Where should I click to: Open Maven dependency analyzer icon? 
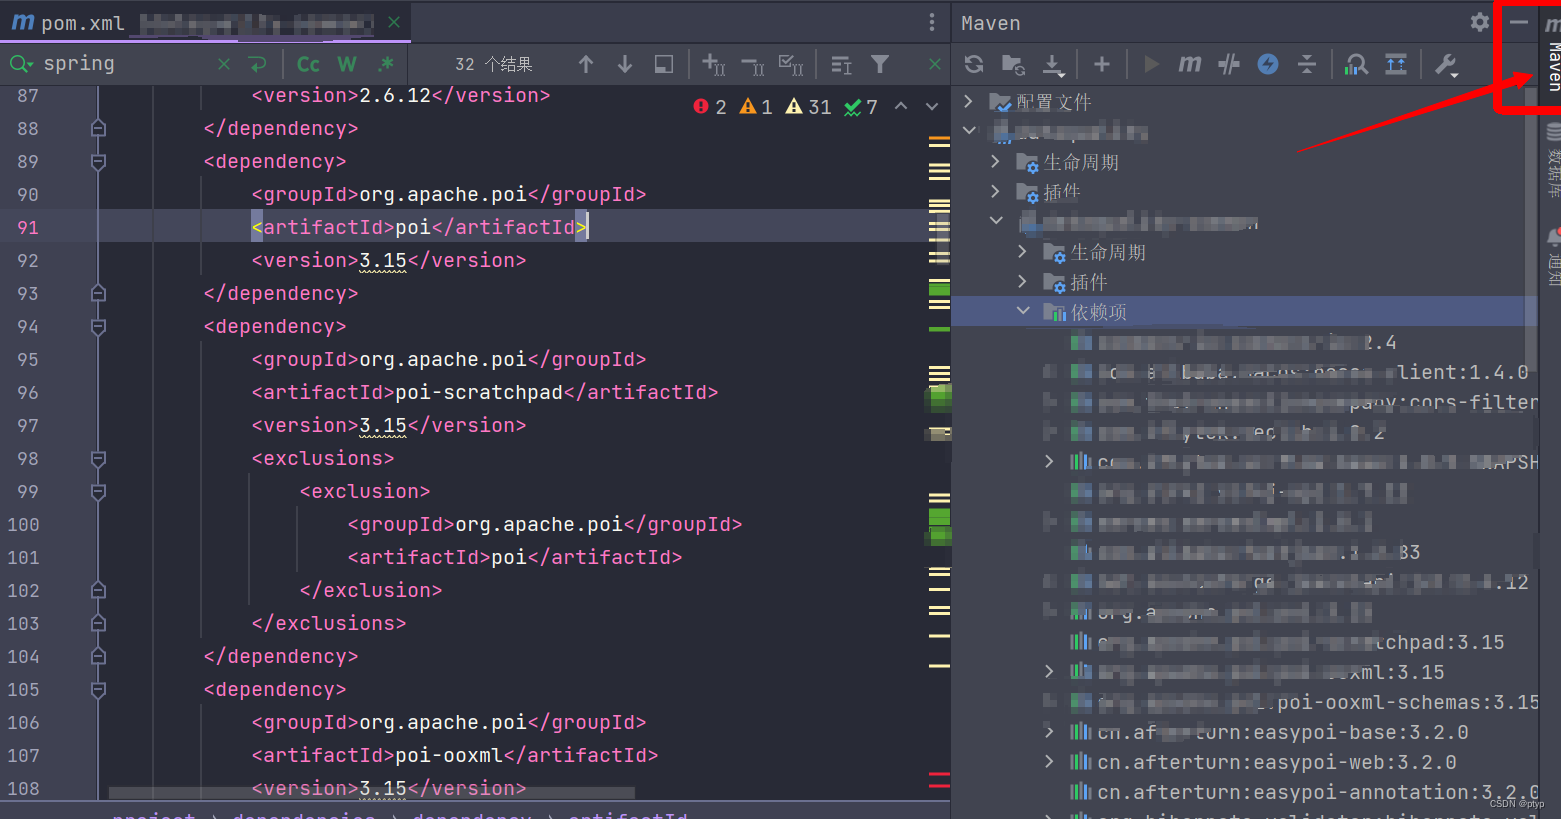(x=1356, y=64)
